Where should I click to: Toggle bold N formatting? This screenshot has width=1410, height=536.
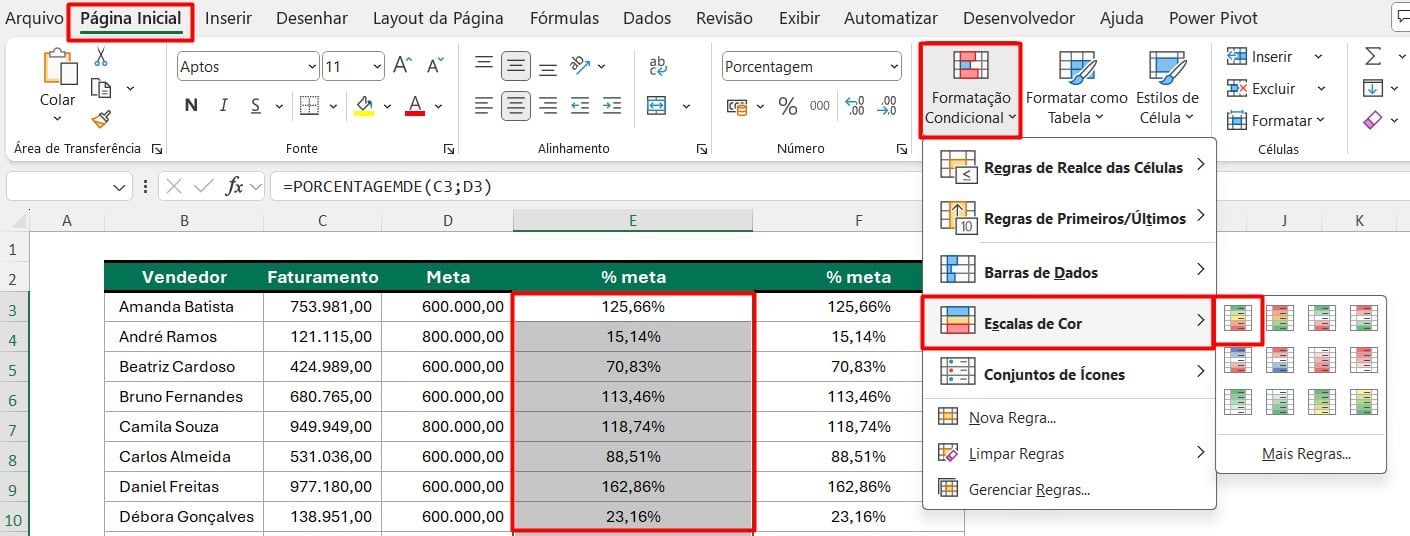point(191,105)
